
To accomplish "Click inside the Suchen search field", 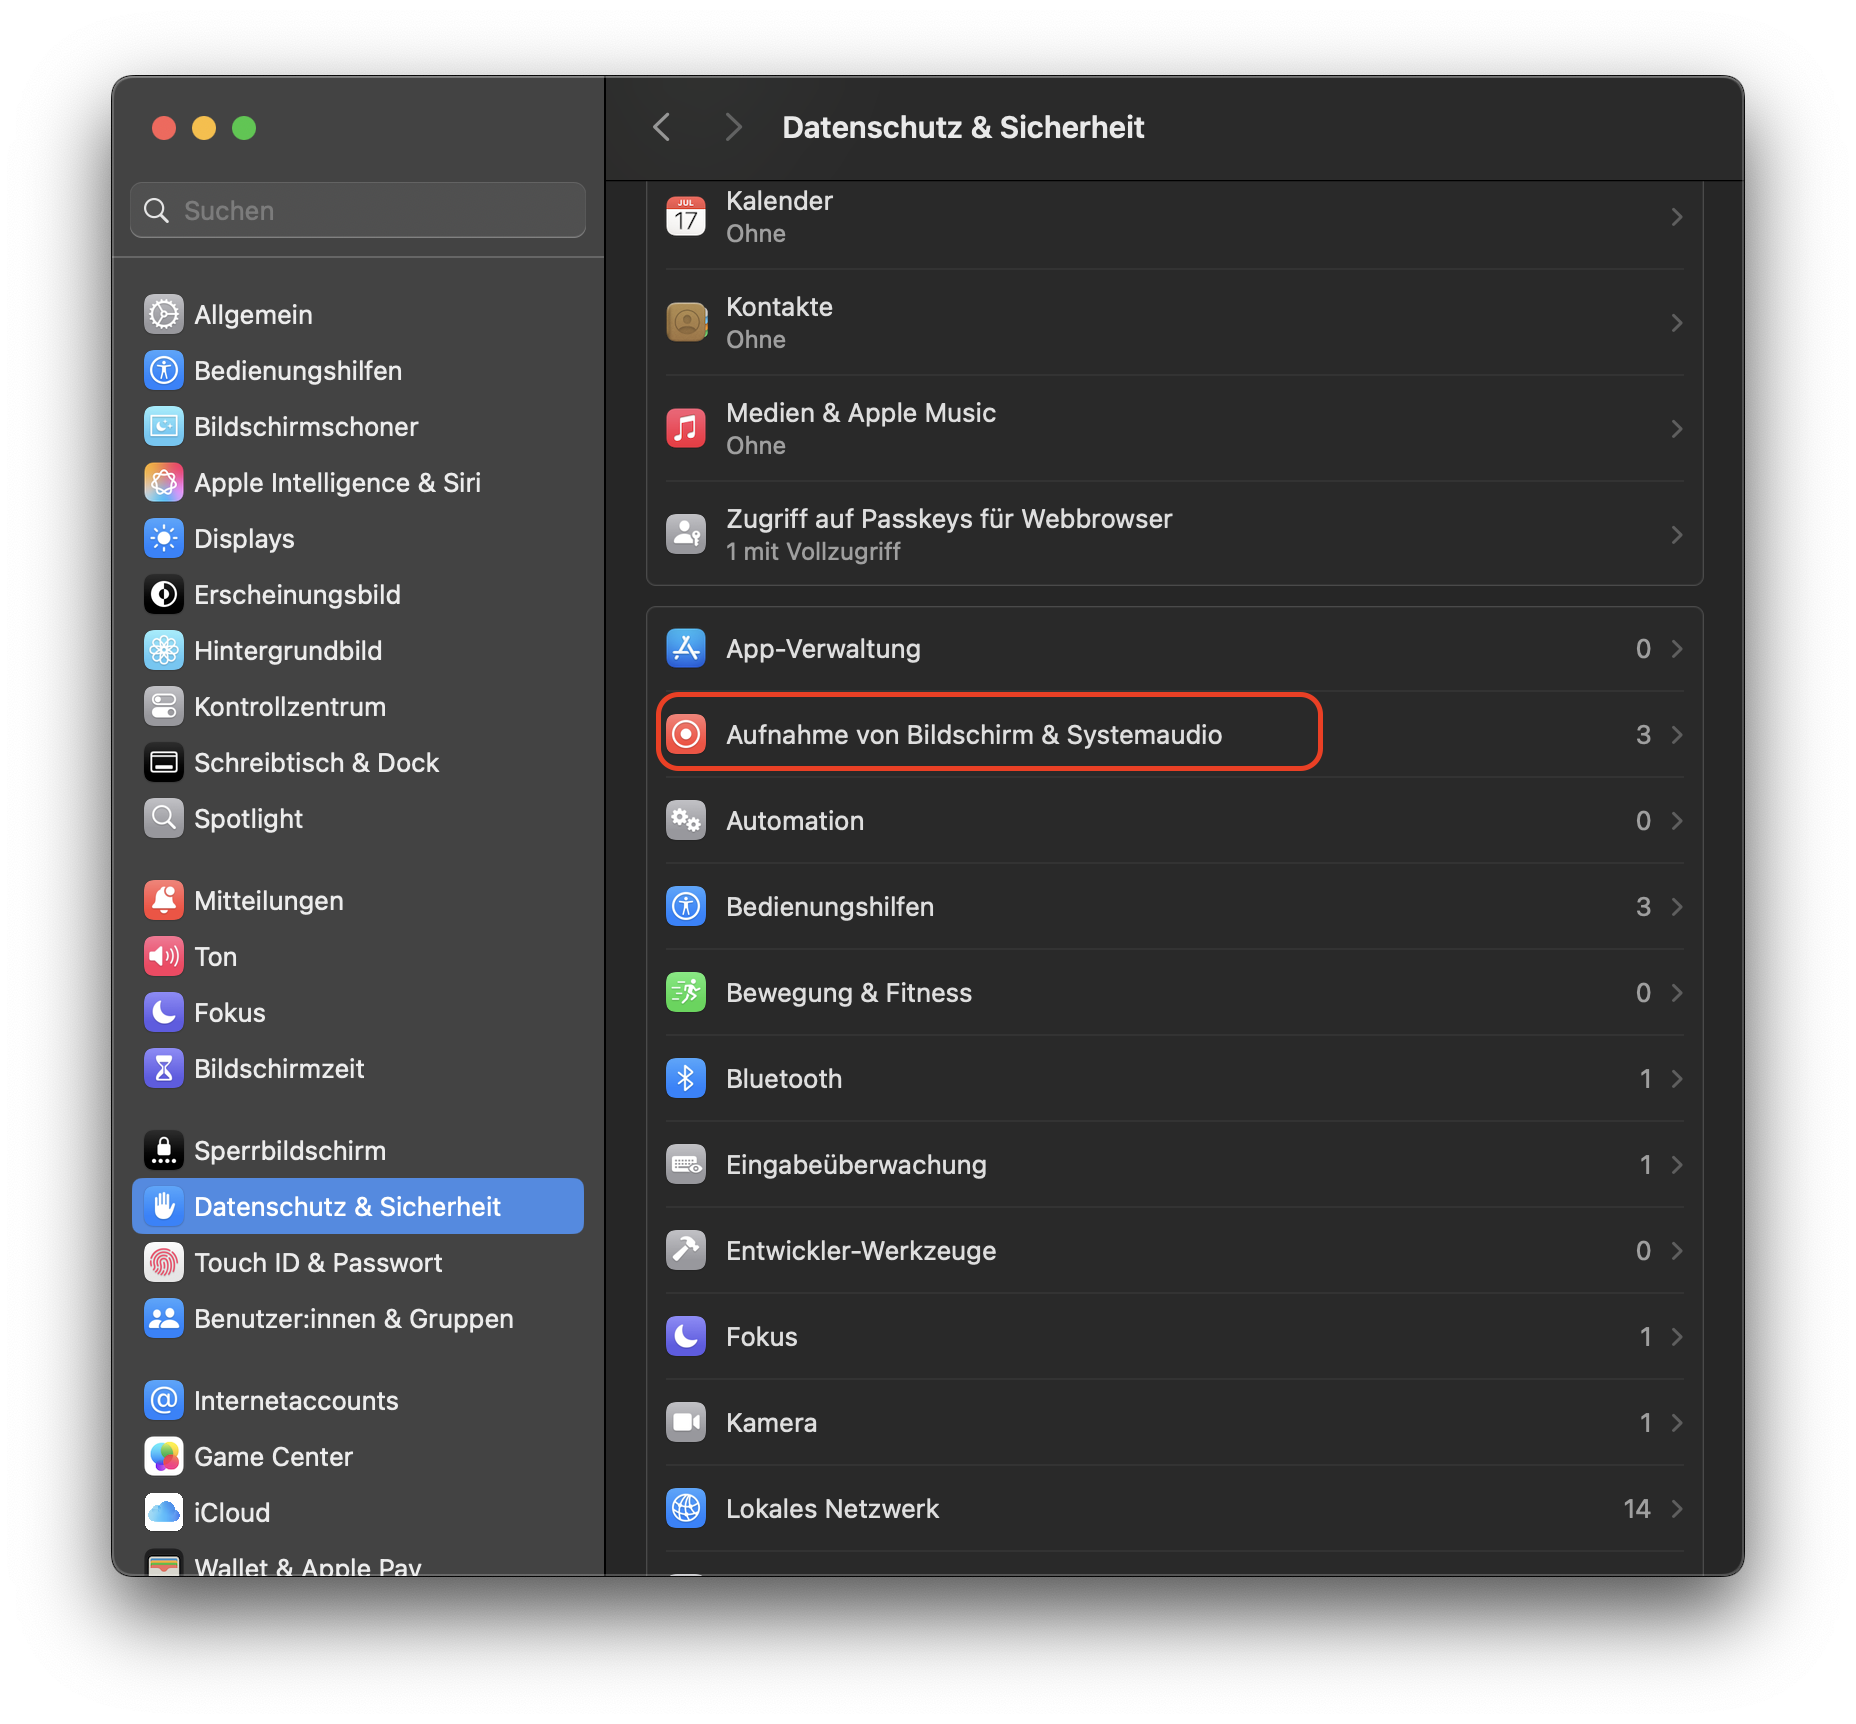I will pos(357,210).
